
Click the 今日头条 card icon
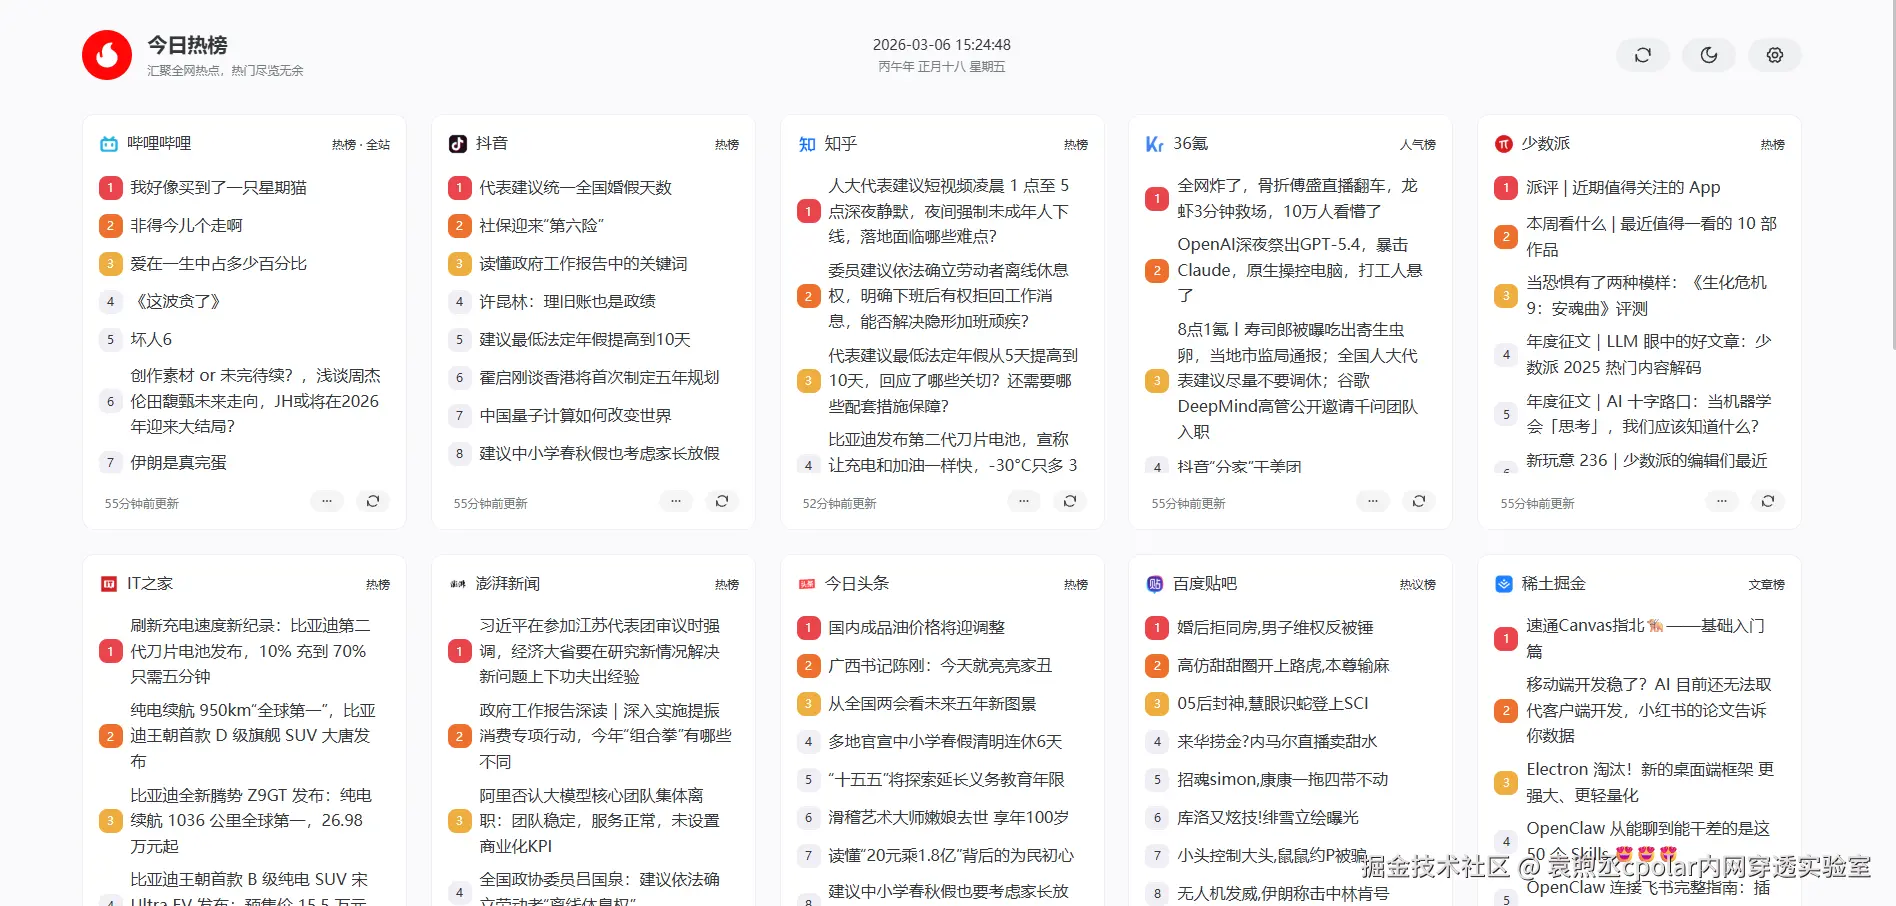pos(807,584)
